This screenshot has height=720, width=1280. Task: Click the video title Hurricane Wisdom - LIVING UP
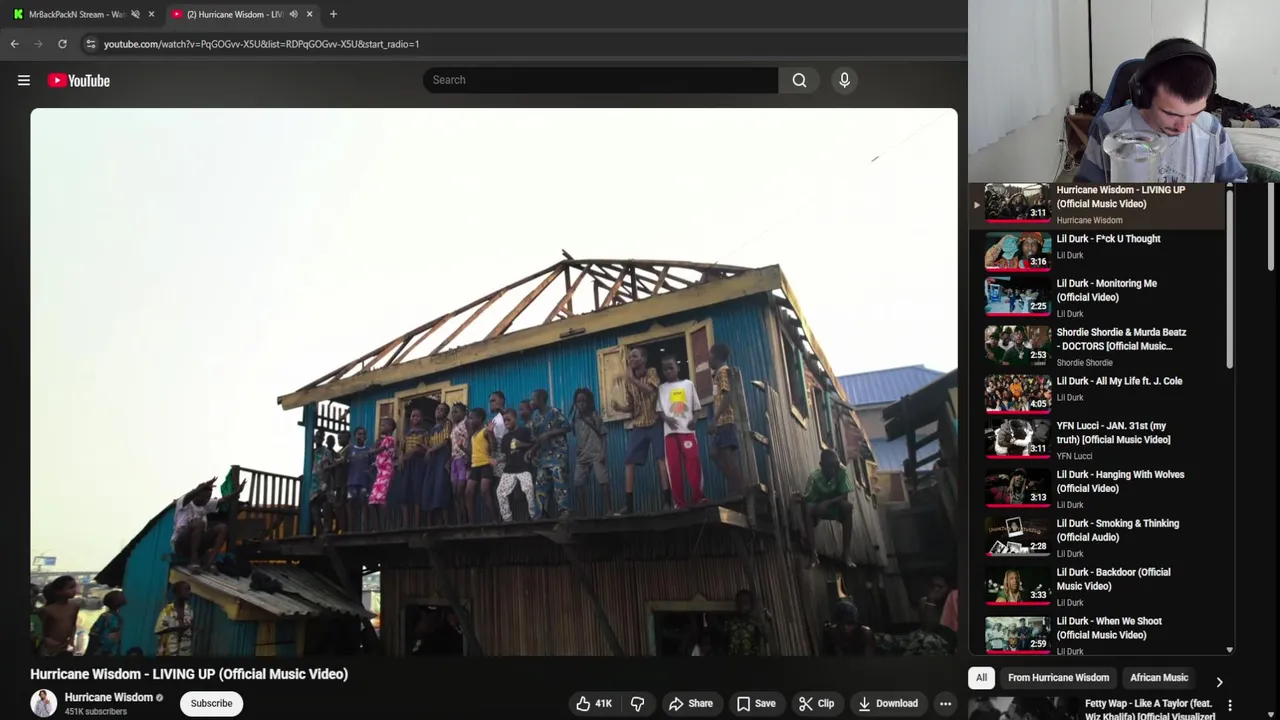[189, 674]
